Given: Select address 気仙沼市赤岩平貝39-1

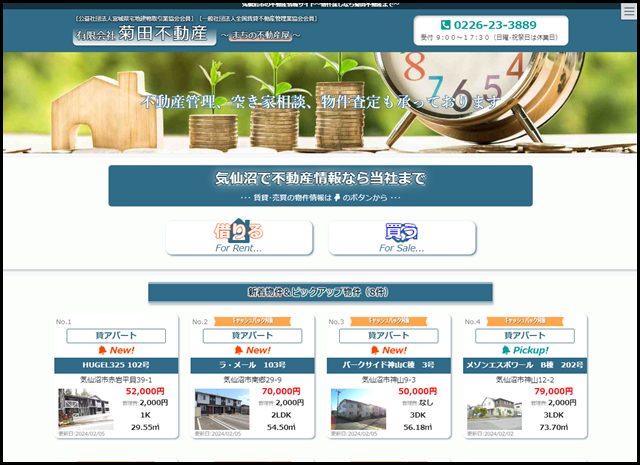Looking at the screenshot, I should (x=116, y=380).
